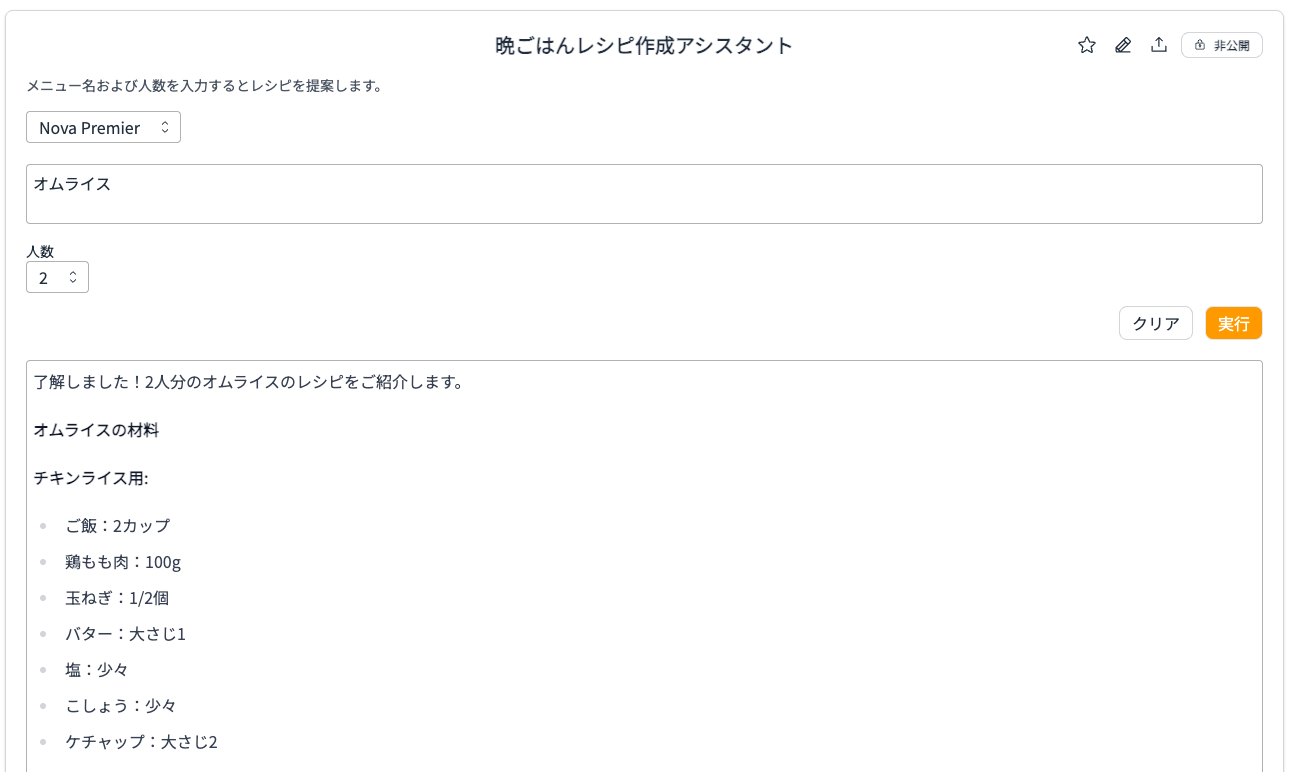Open the Nova Premier model dropdown
Viewport: 1289px width, 772px height.
(x=103, y=127)
